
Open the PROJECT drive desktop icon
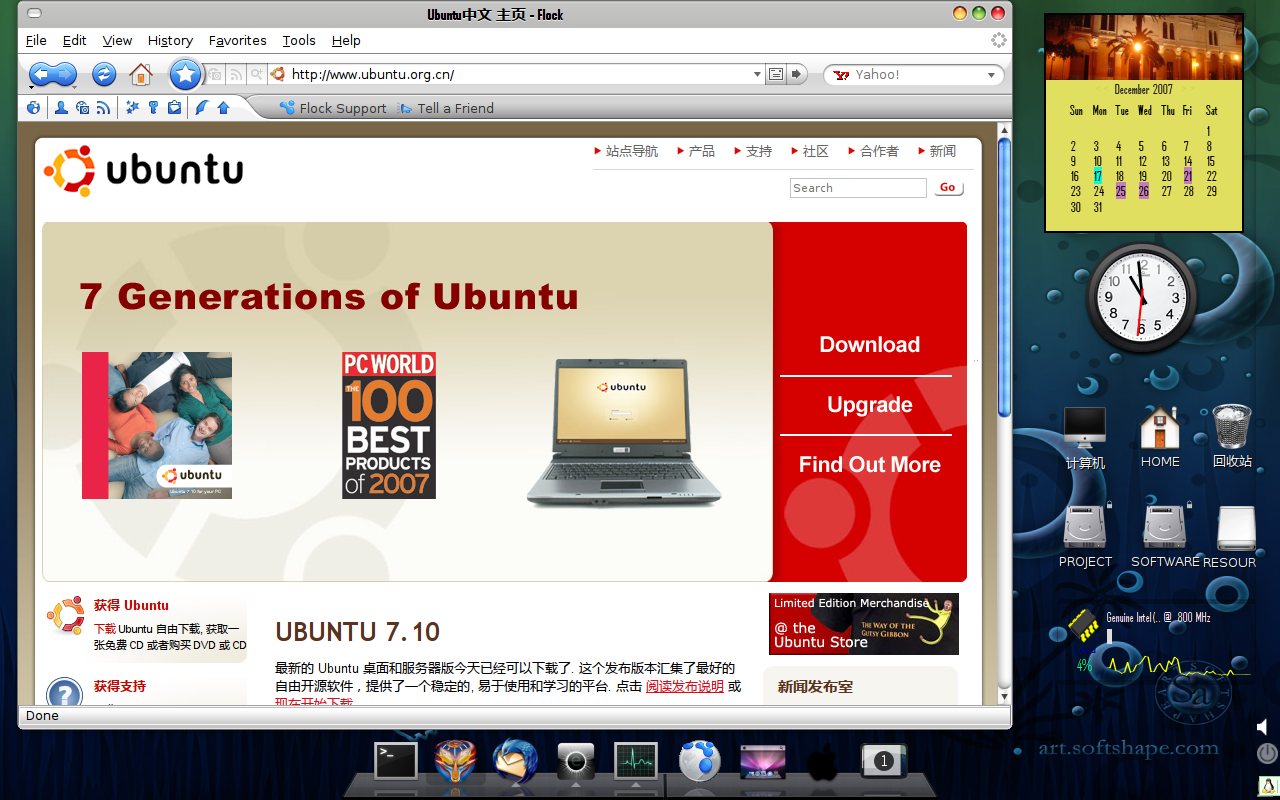pos(1085,535)
